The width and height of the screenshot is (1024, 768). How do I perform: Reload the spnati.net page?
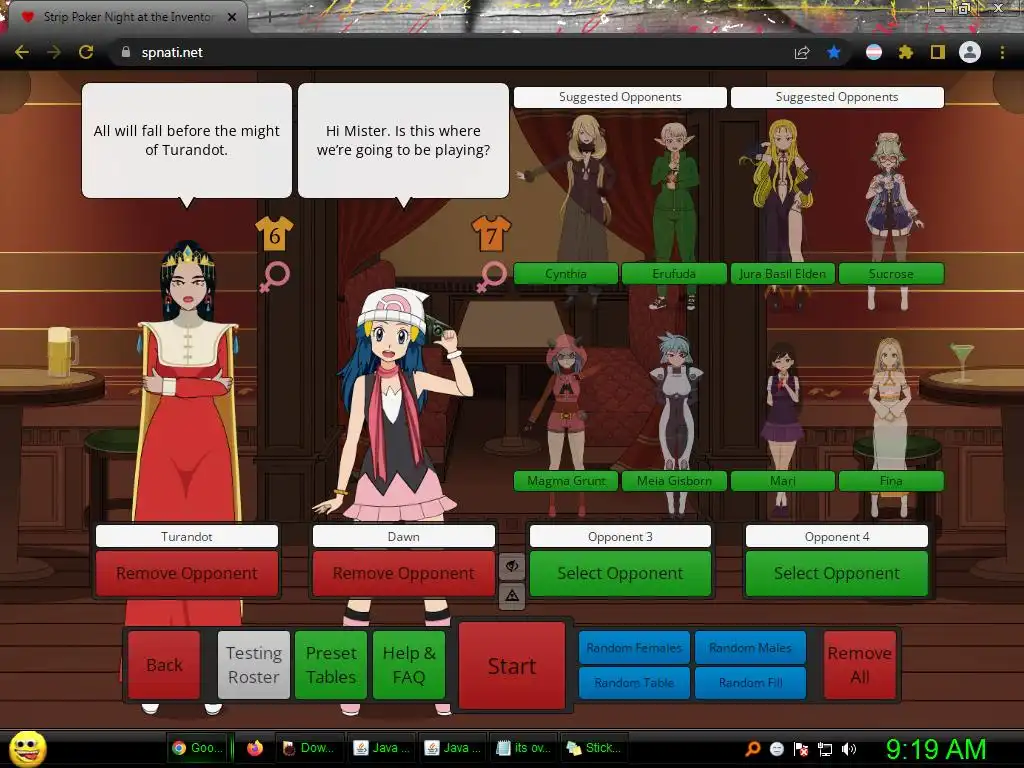86,52
